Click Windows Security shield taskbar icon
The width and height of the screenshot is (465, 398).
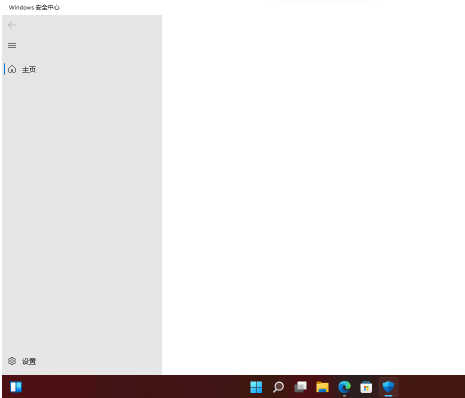point(388,387)
